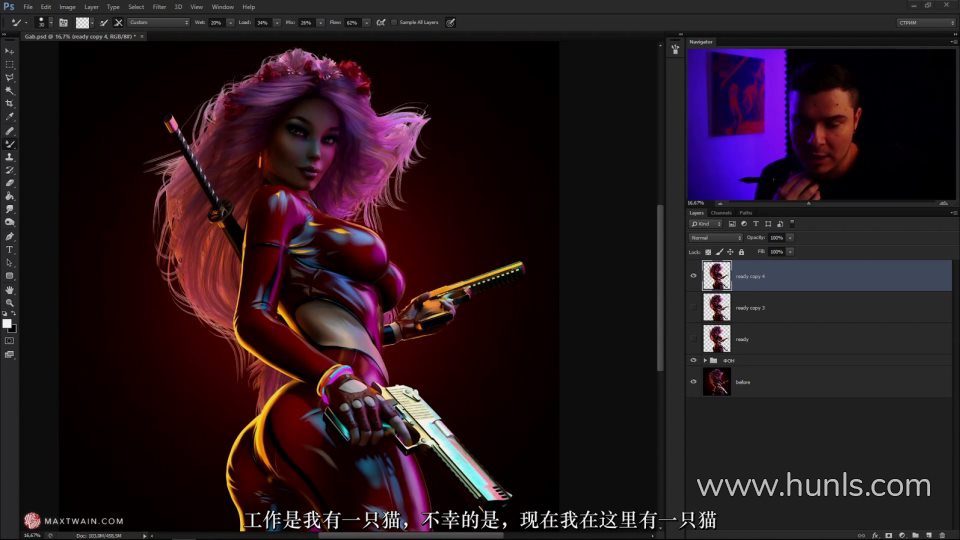Select the Eraser tool

[9, 183]
